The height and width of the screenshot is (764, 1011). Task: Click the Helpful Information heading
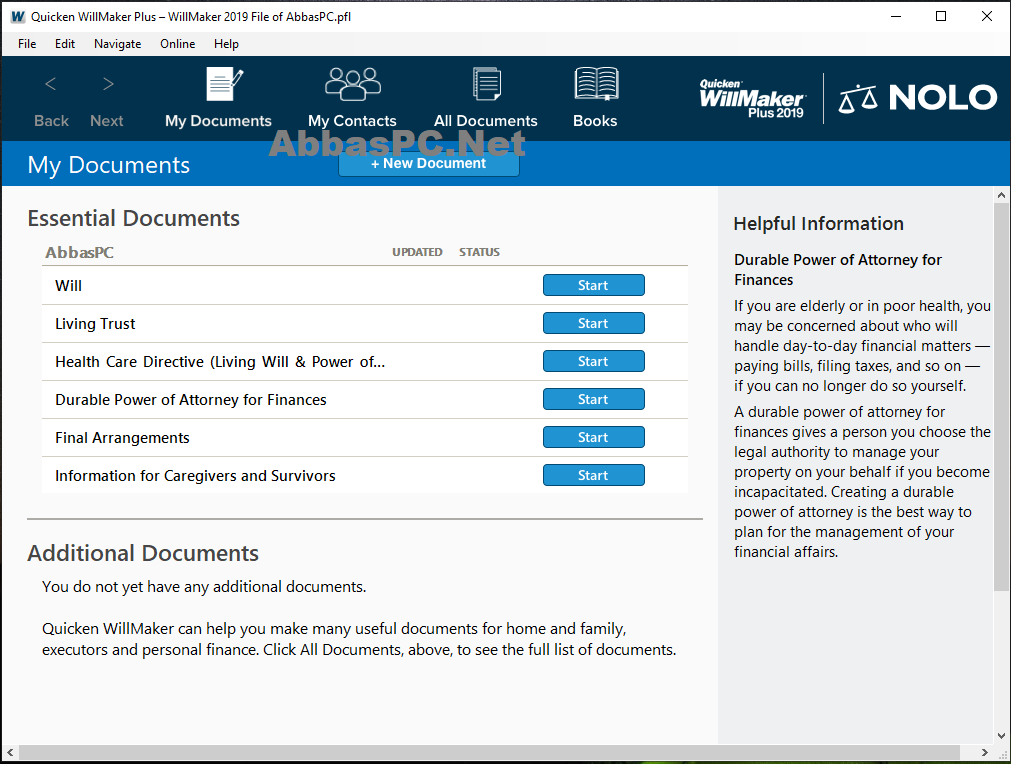tap(818, 224)
